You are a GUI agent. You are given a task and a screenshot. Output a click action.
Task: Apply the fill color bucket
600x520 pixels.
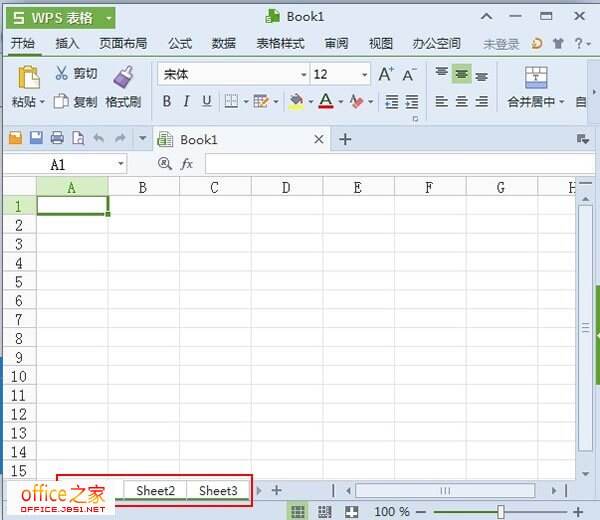[x=297, y=101]
